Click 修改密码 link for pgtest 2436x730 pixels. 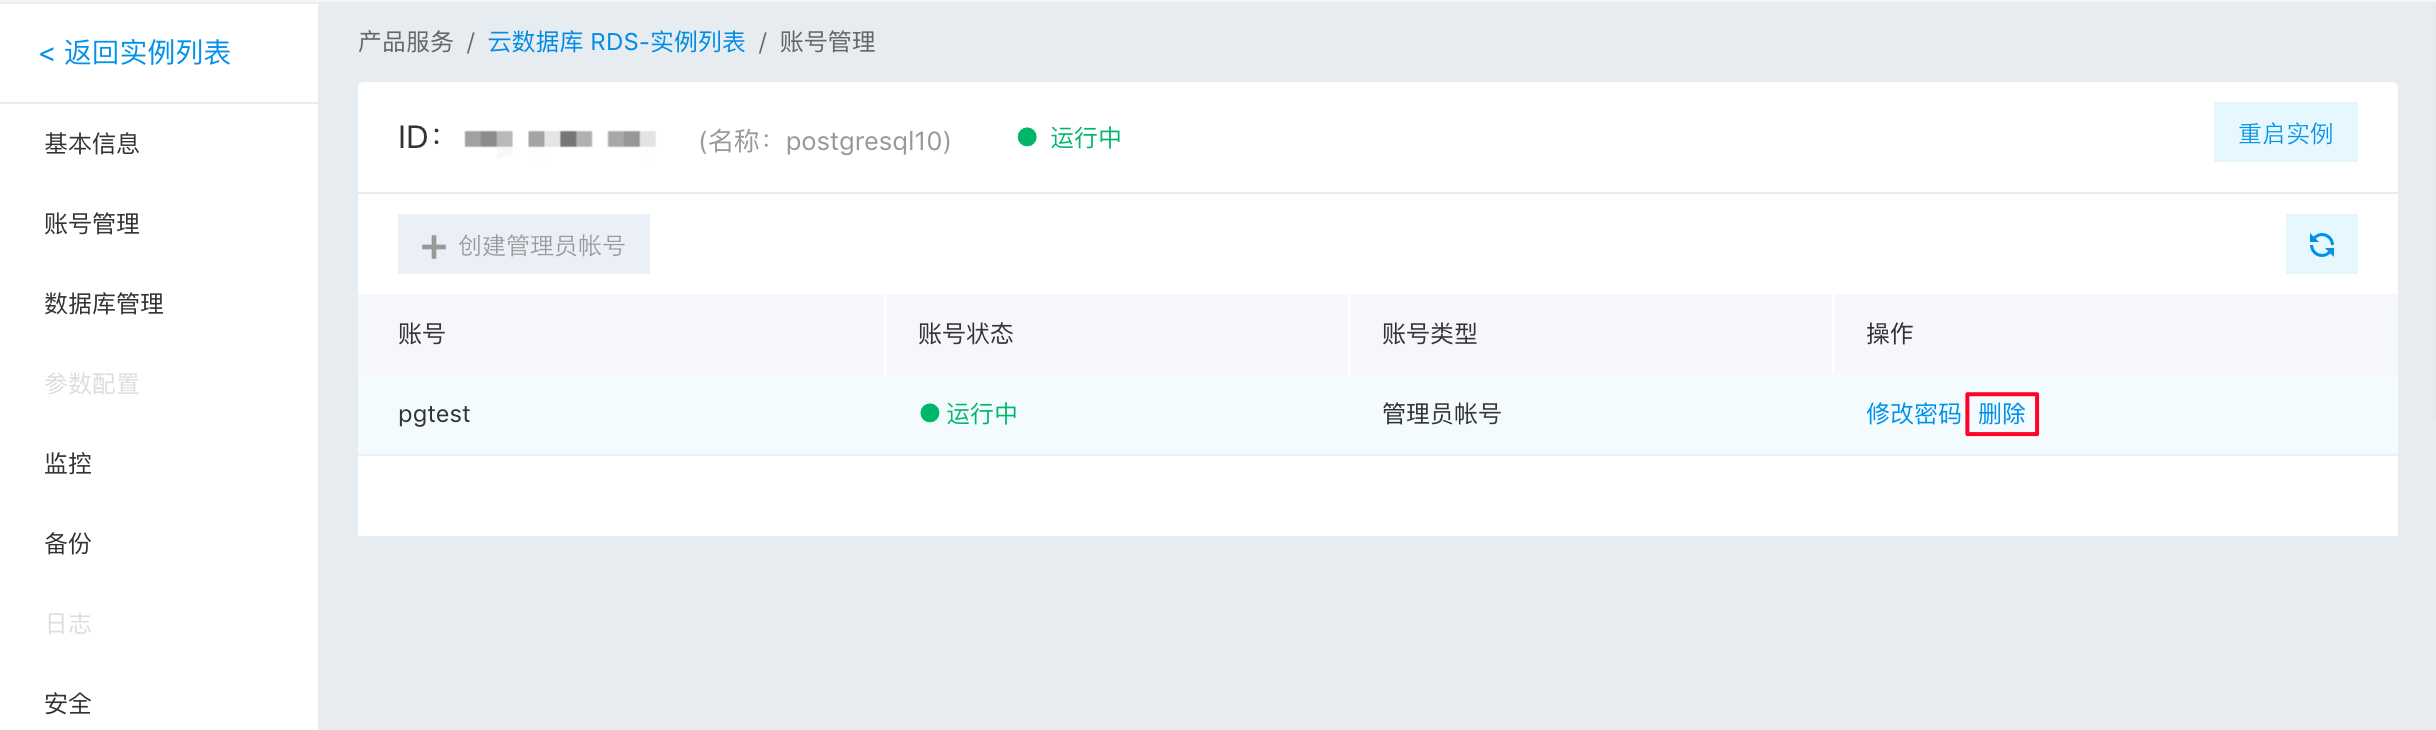(x=1913, y=414)
